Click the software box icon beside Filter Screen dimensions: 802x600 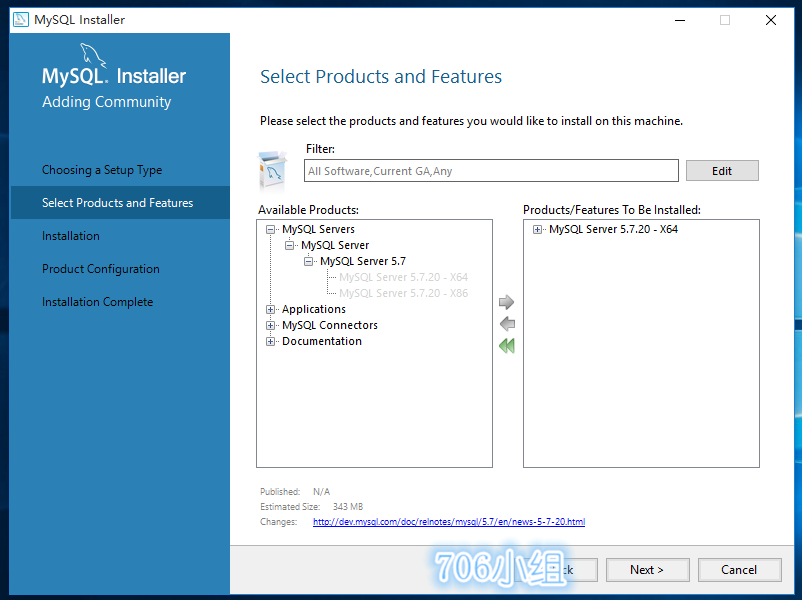tap(273, 170)
